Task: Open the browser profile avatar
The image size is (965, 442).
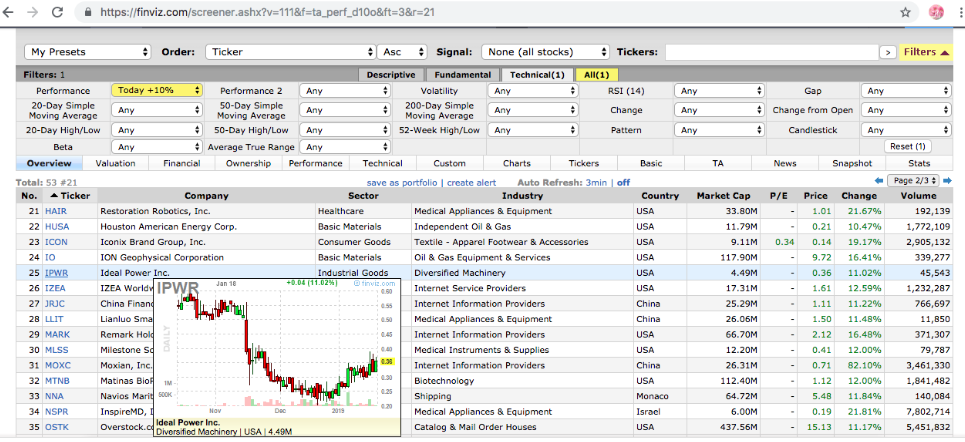Action: (x=936, y=12)
